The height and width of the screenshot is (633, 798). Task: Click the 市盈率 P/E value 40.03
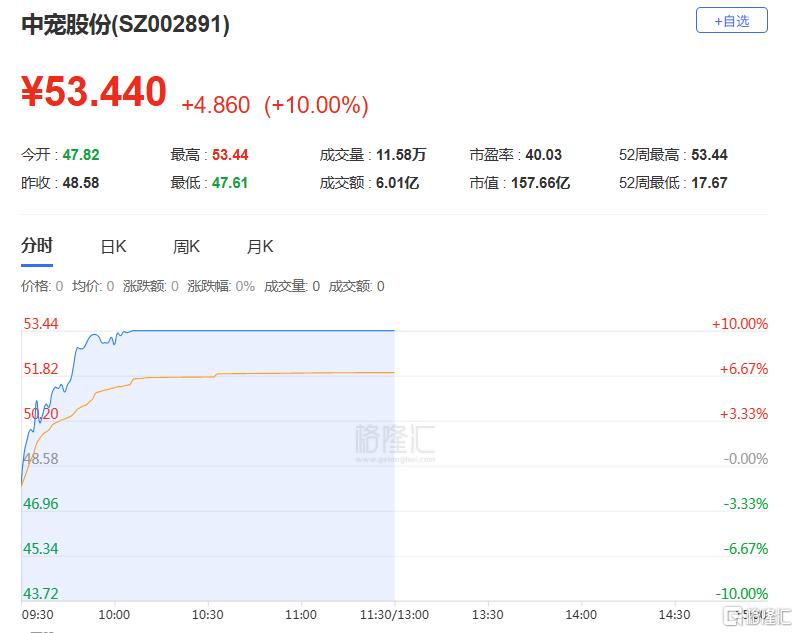543,155
